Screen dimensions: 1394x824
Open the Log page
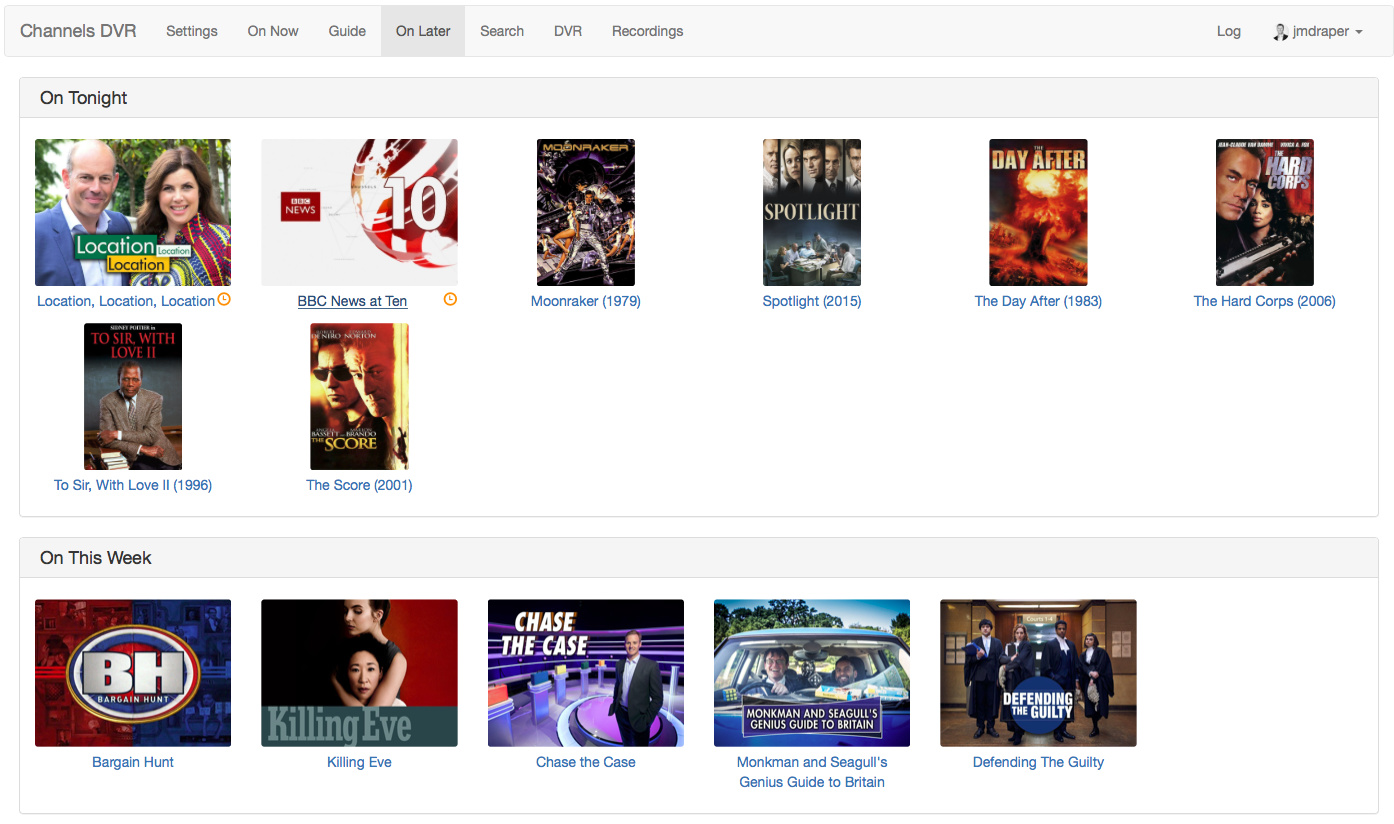[x=1228, y=31]
